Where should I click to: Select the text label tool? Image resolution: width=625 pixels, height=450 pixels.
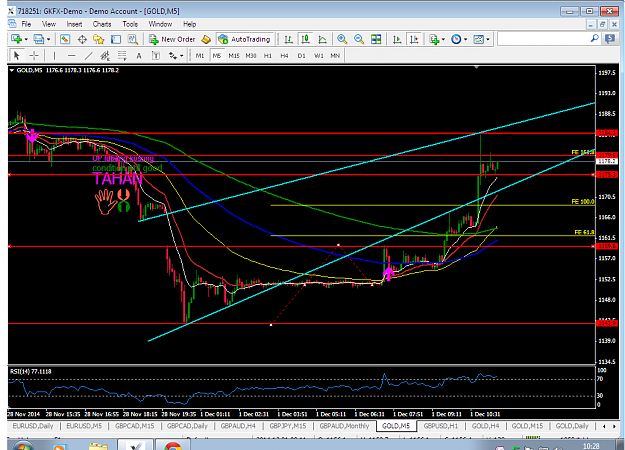[156, 56]
